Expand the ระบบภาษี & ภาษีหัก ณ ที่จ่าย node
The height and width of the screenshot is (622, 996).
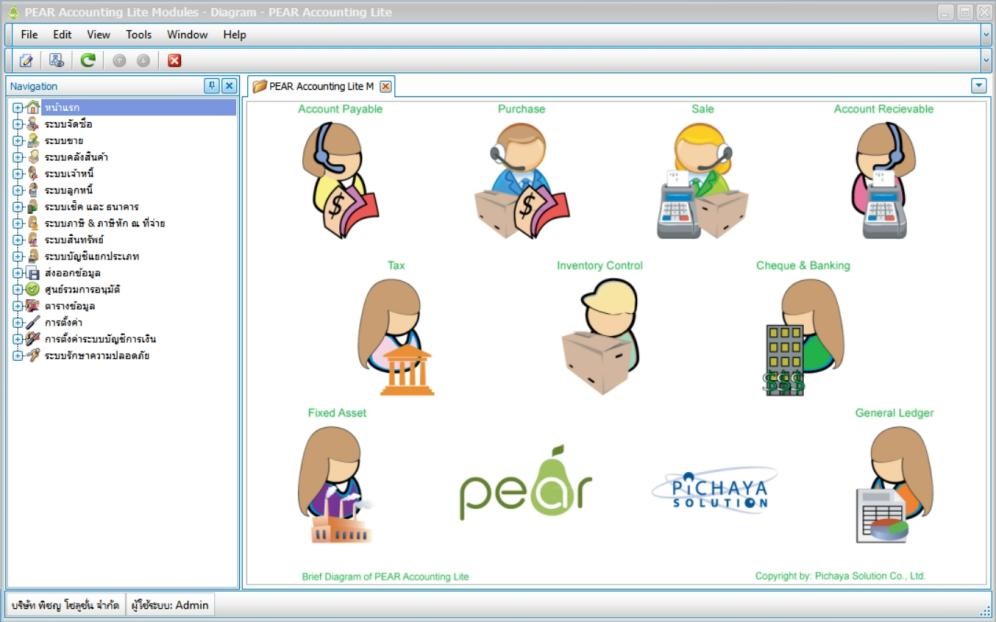[x=18, y=224]
